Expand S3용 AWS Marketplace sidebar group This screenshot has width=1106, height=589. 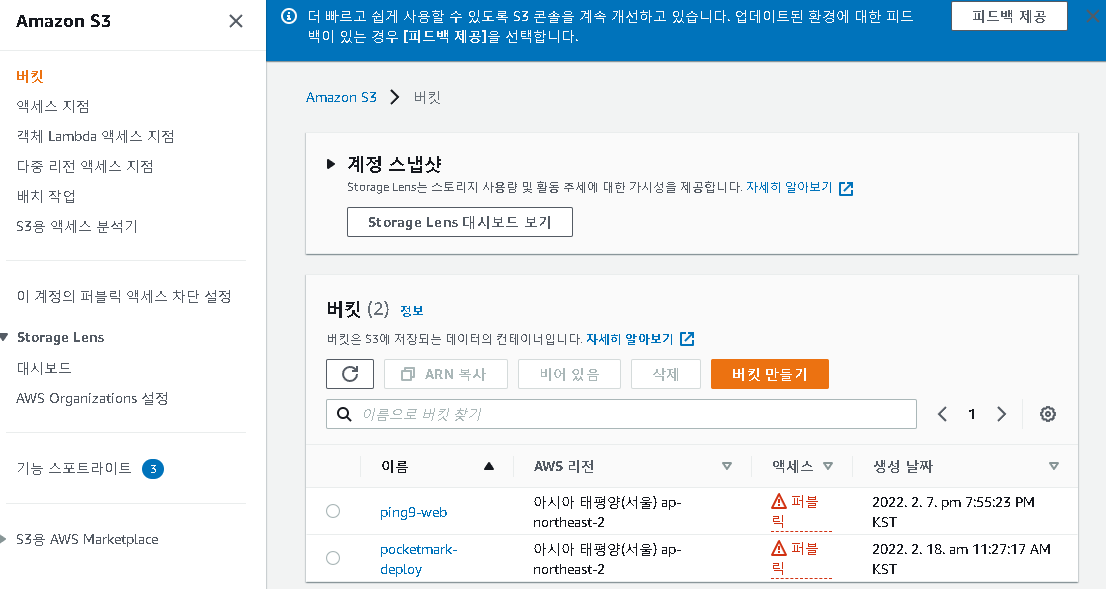[x=4, y=540]
